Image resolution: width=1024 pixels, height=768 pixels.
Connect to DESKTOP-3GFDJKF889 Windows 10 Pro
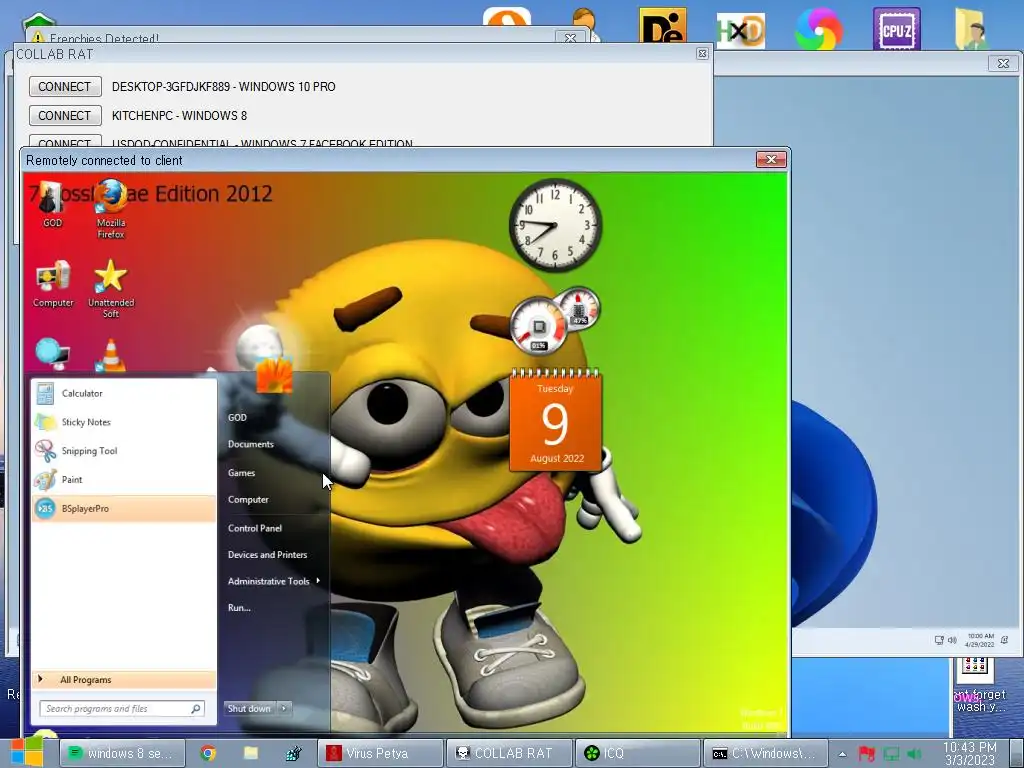pos(65,86)
